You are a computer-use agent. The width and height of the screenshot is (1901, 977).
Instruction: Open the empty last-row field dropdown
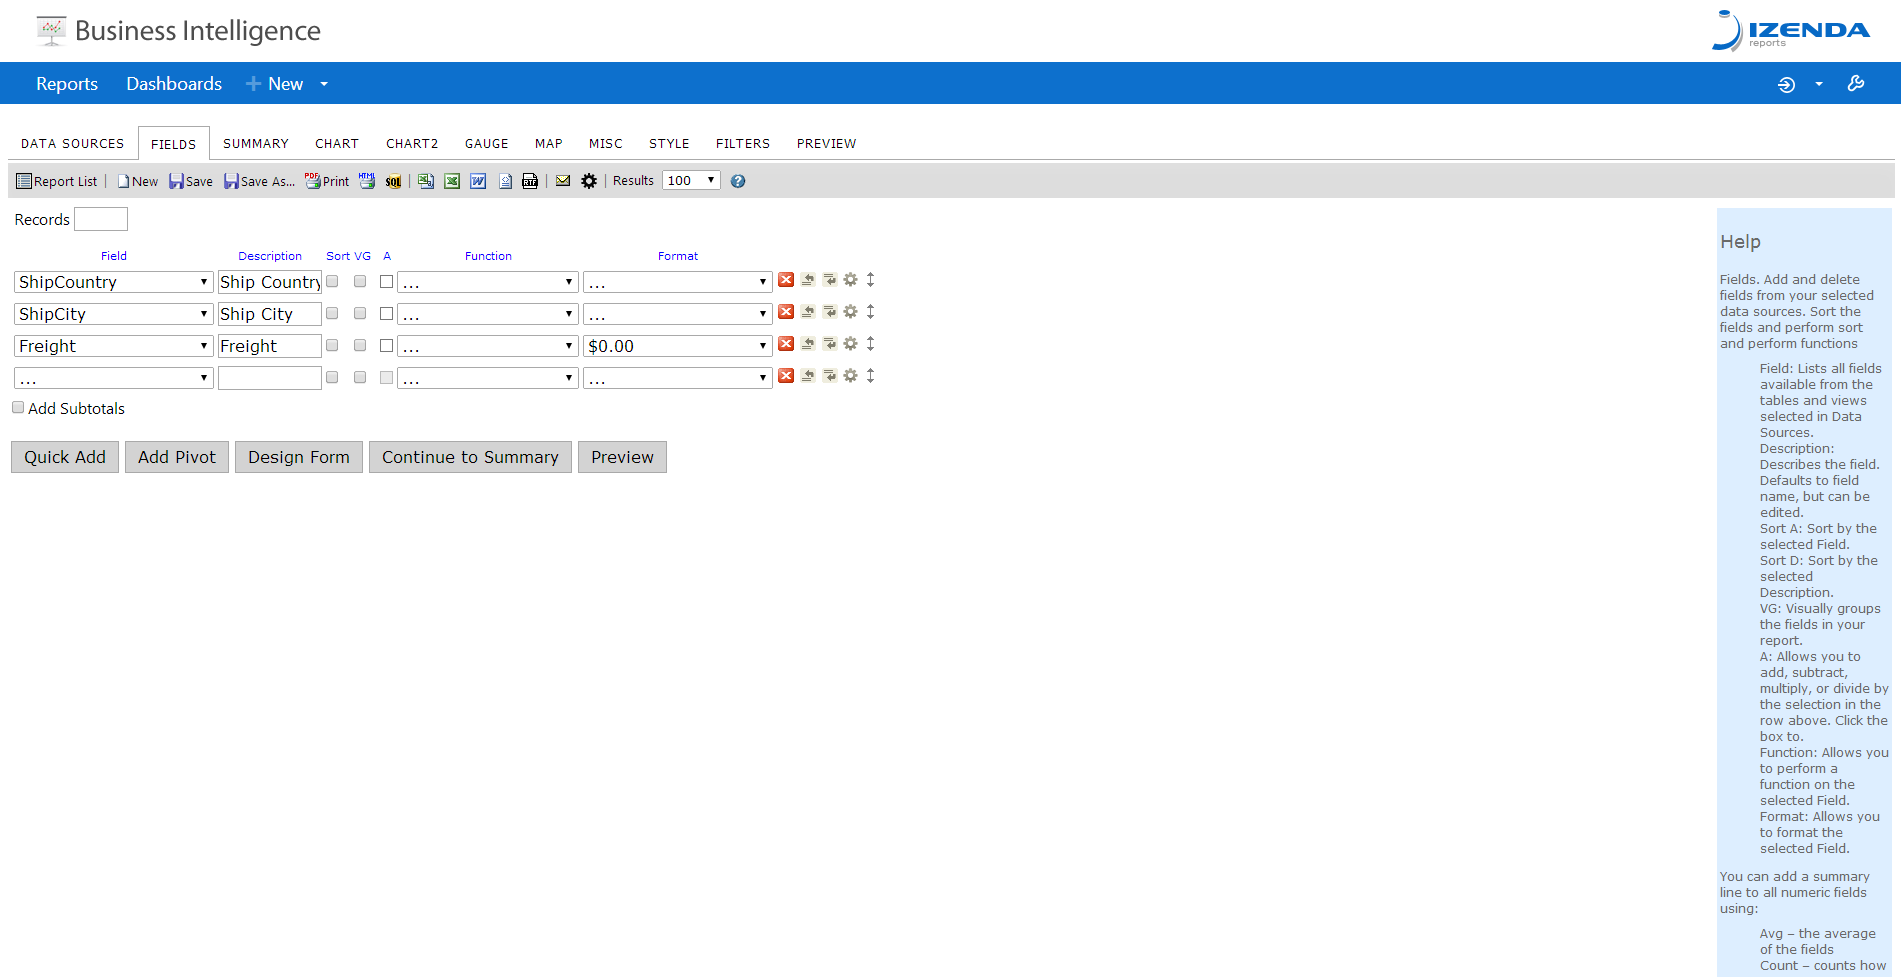tap(114, 378)
